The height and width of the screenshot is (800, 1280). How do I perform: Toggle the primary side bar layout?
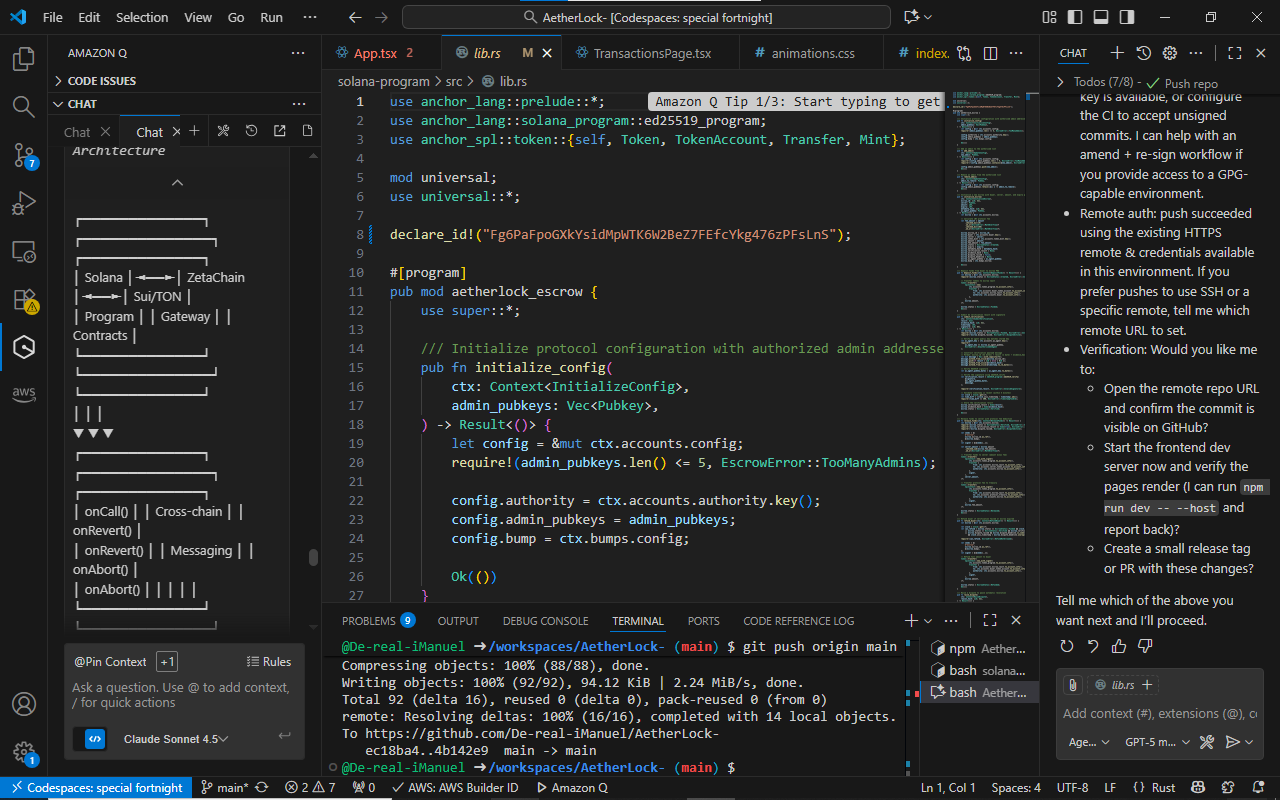1075,17
